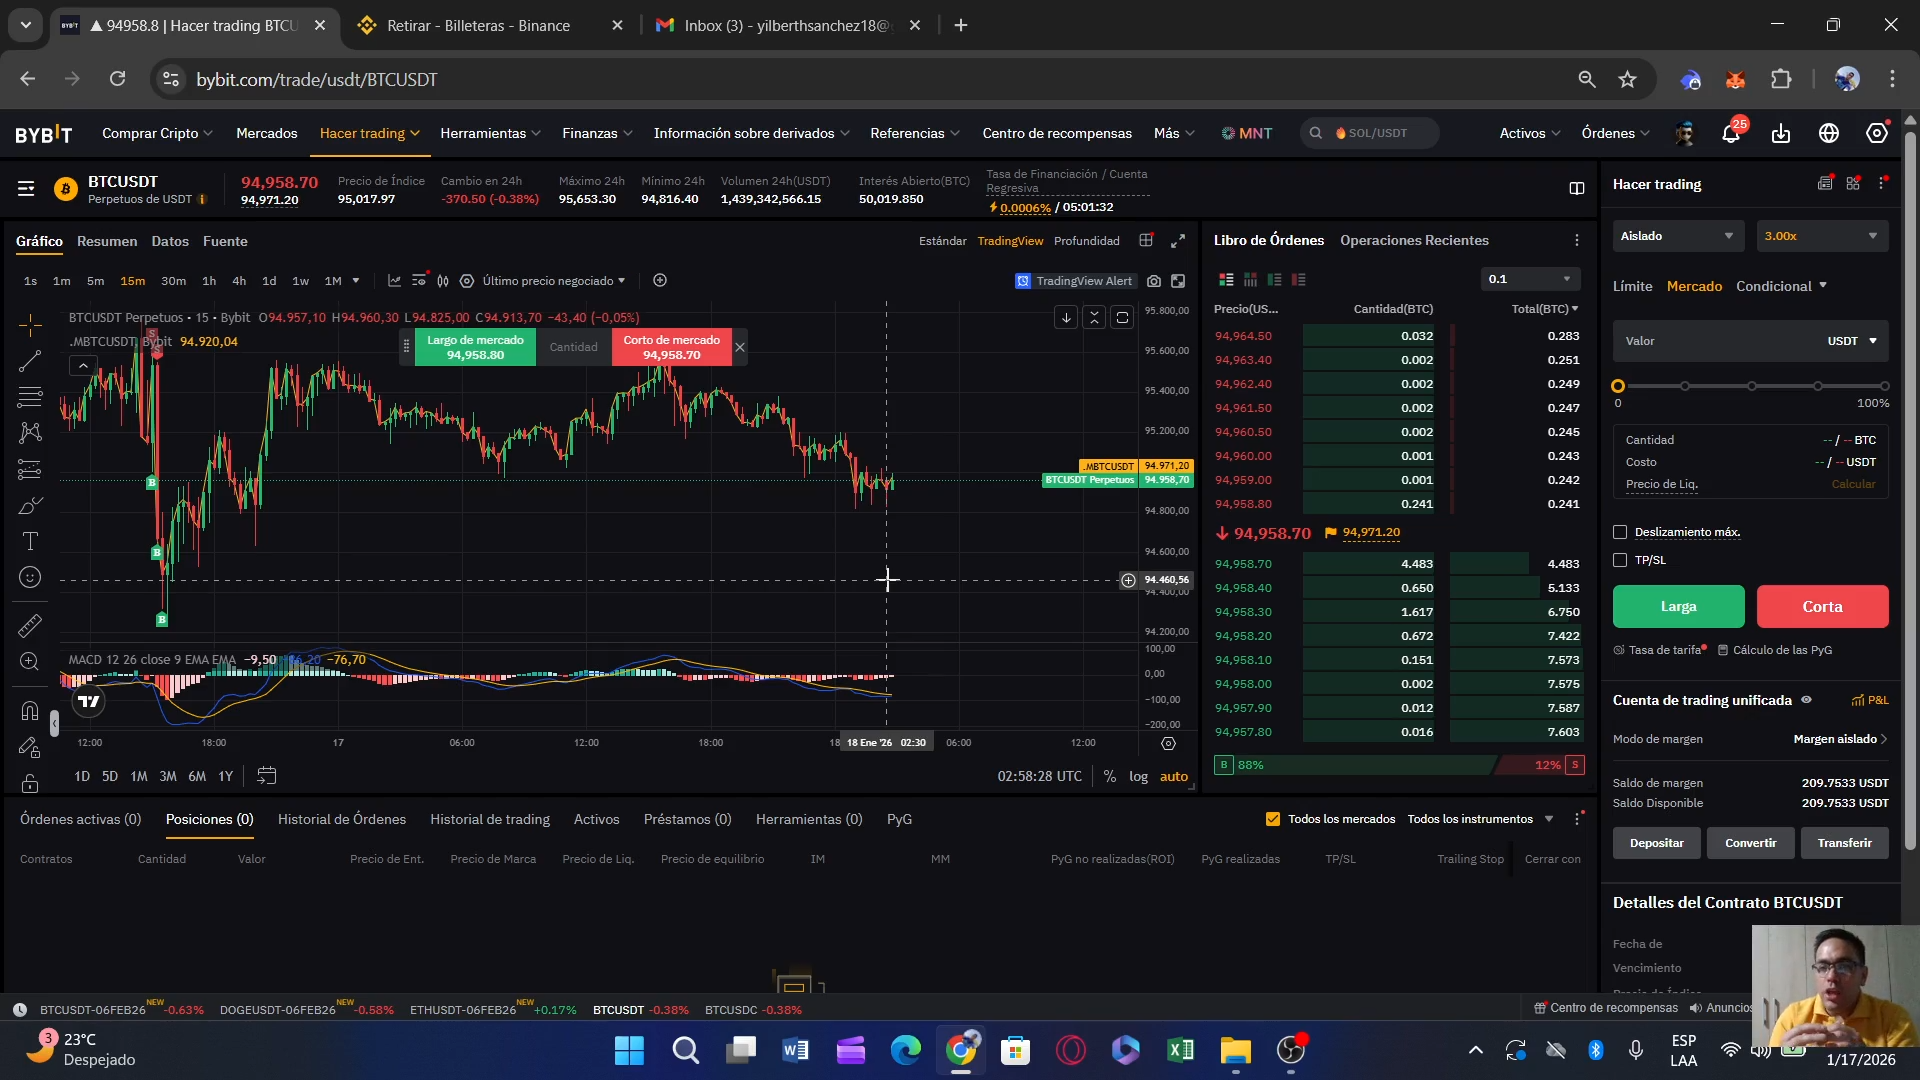Click the 12% sell ratio bar
1920x1080 pixels.
tap(1541, 765)
